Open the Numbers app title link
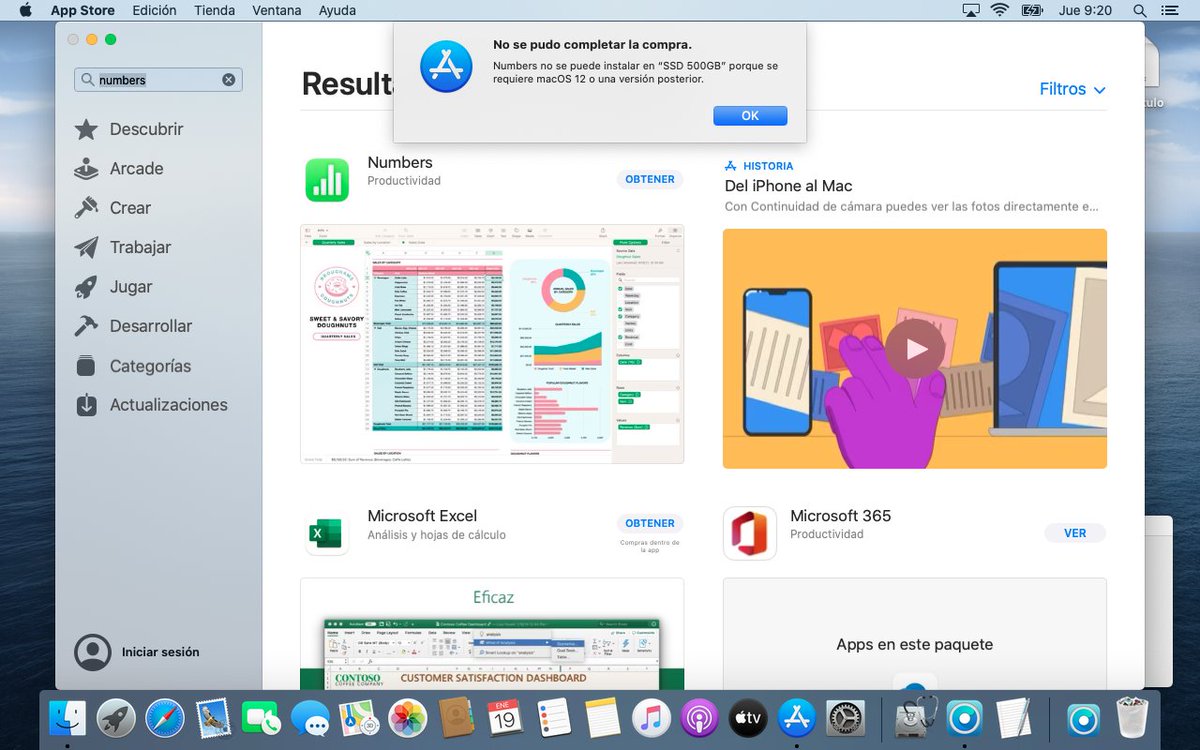1200x750 pixels. pos(400,163)
